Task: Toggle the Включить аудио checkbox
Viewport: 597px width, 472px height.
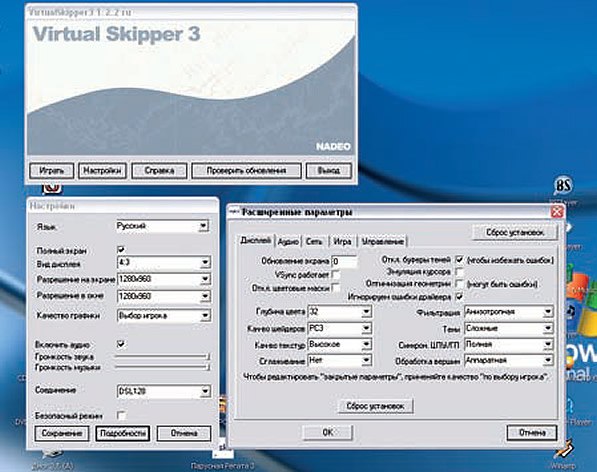Action: point(121,344)
